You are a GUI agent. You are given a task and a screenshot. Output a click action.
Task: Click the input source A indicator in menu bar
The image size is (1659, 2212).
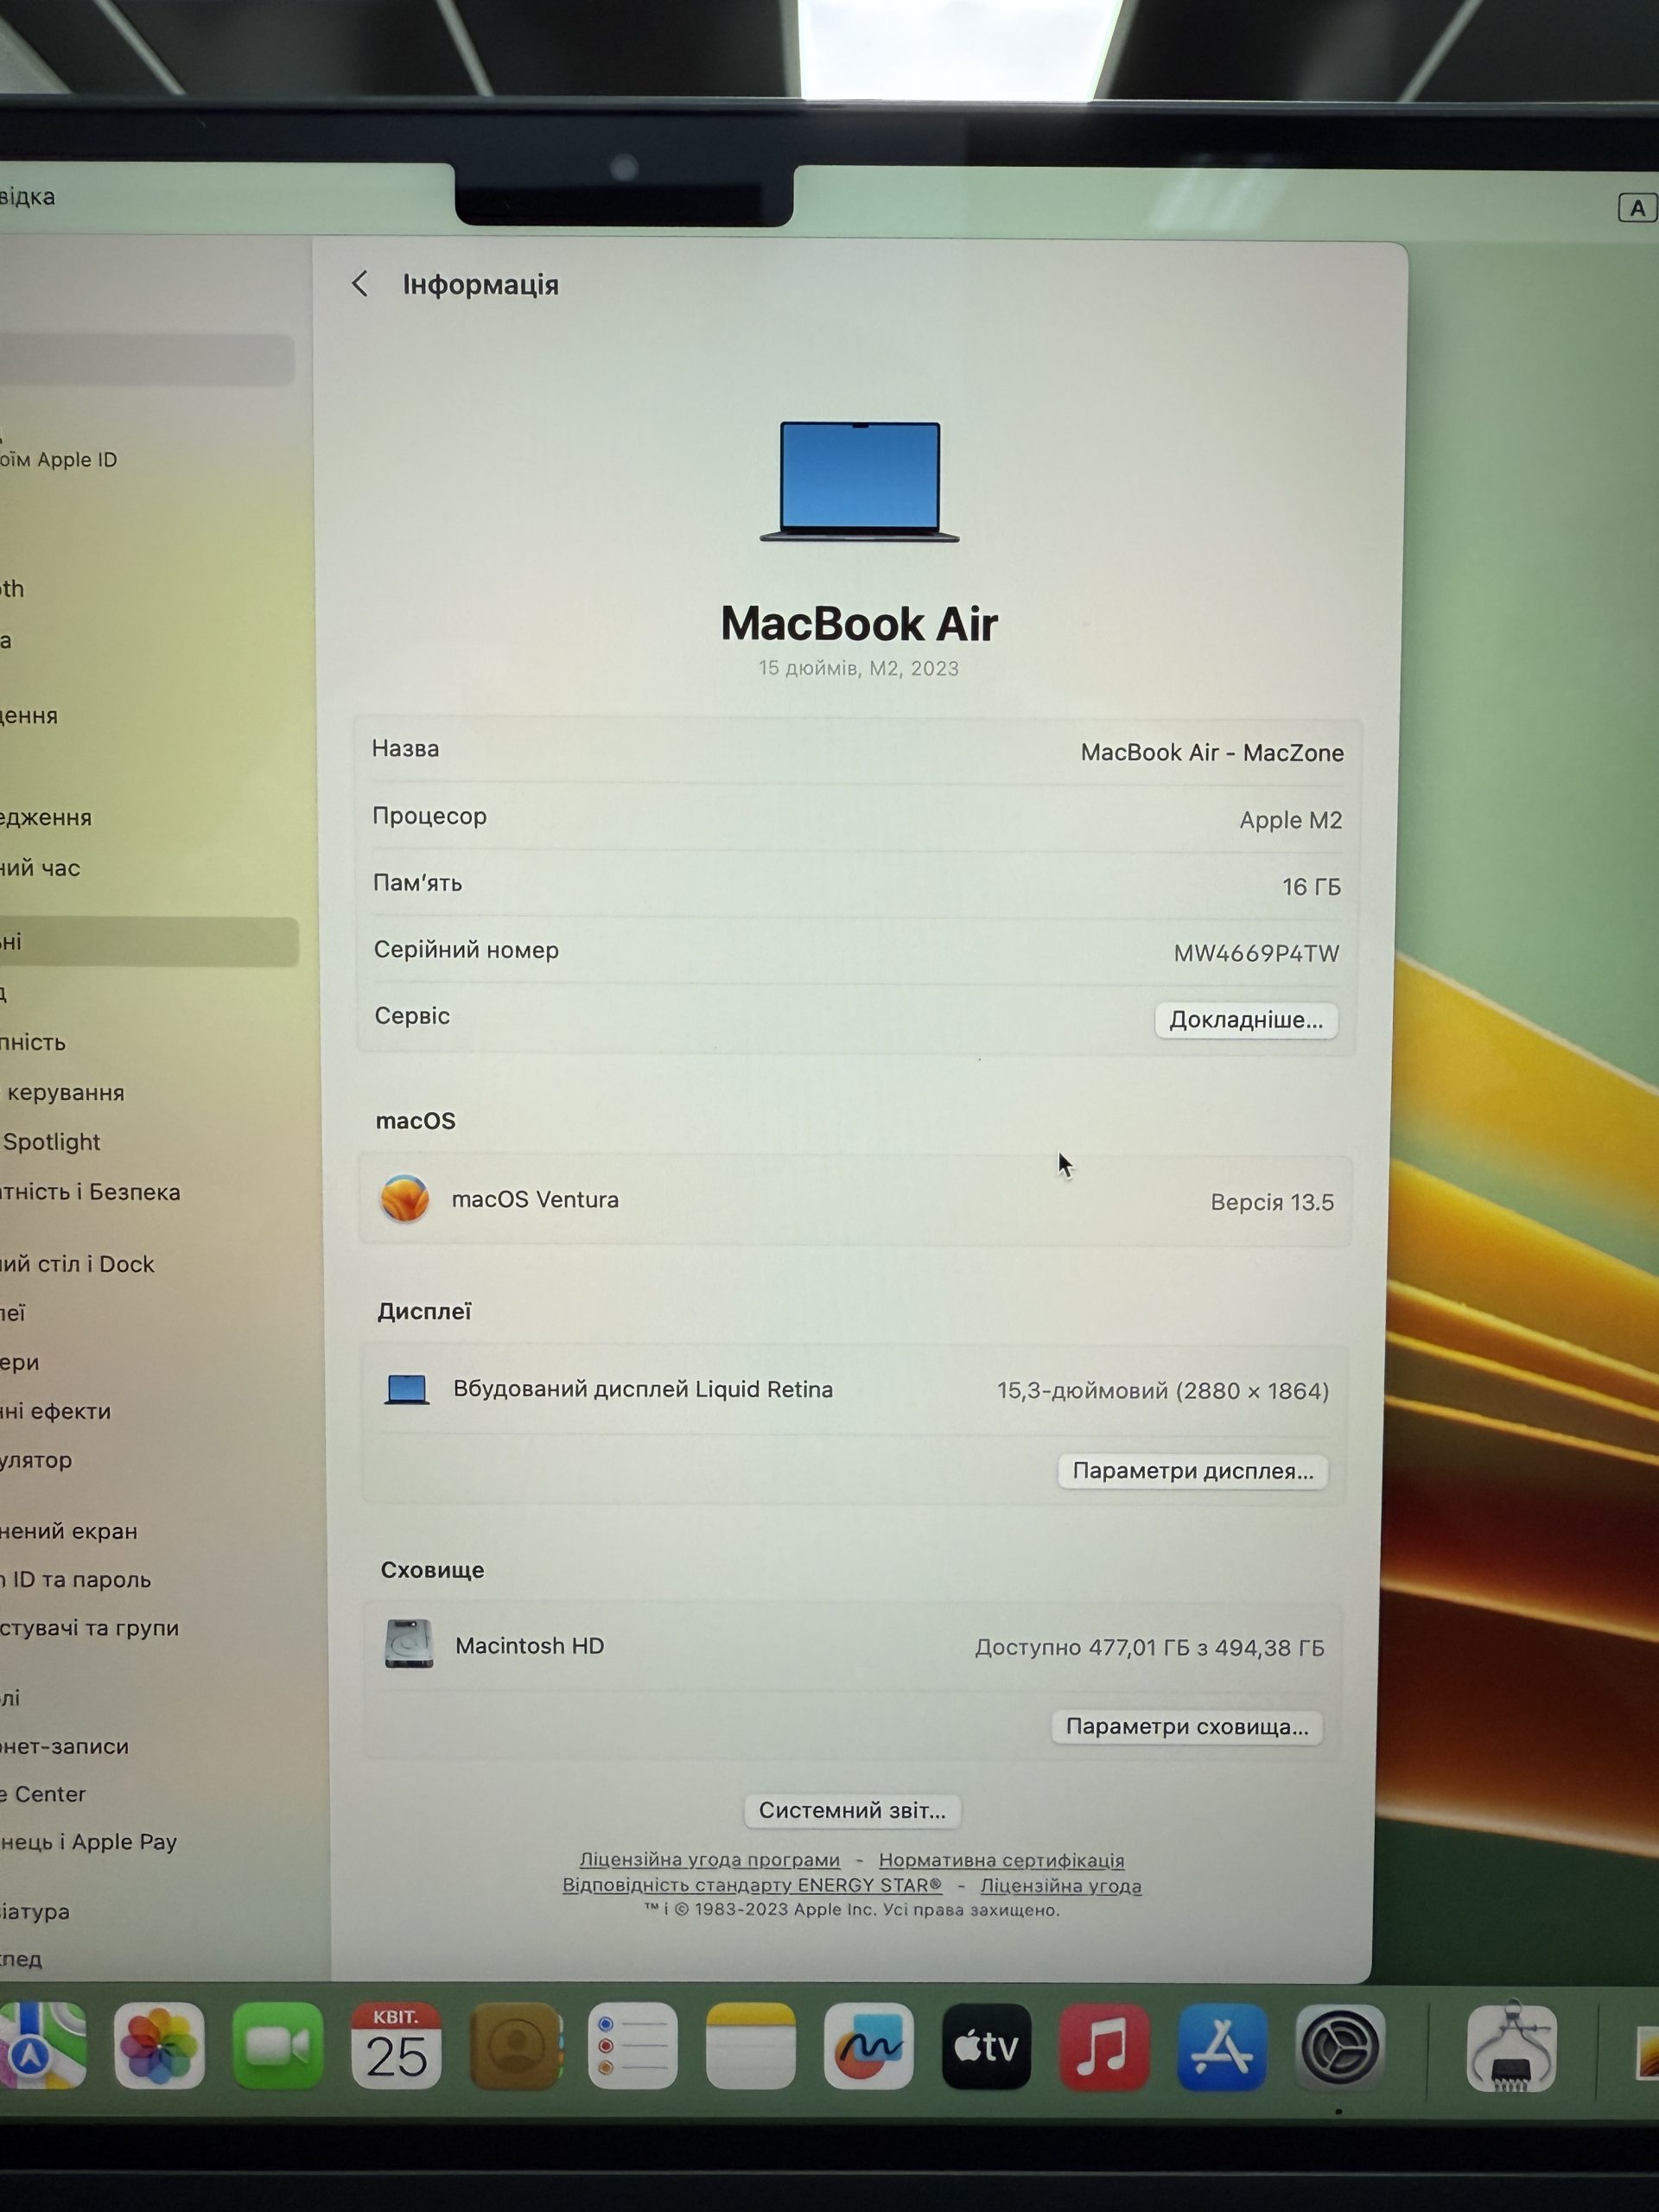coord(1637,207)
